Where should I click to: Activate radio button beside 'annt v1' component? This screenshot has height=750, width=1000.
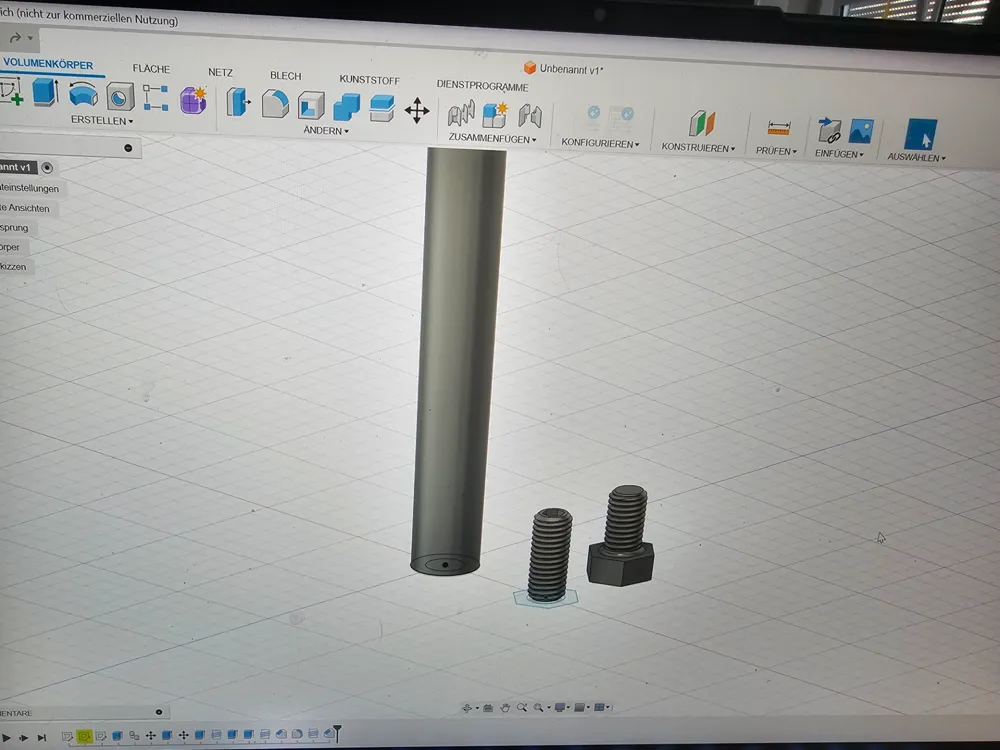pyautogui.click(x=47, y=168)
